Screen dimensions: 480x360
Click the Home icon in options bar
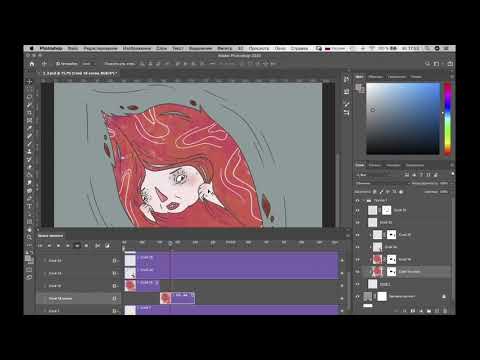coord(32,64)
